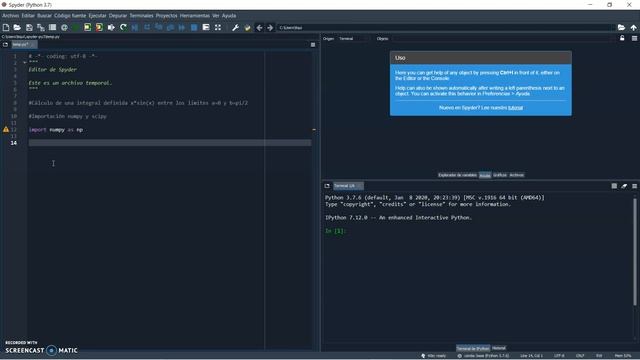Debug step return icon
This screenshot has width=640, height=360.
170,27
